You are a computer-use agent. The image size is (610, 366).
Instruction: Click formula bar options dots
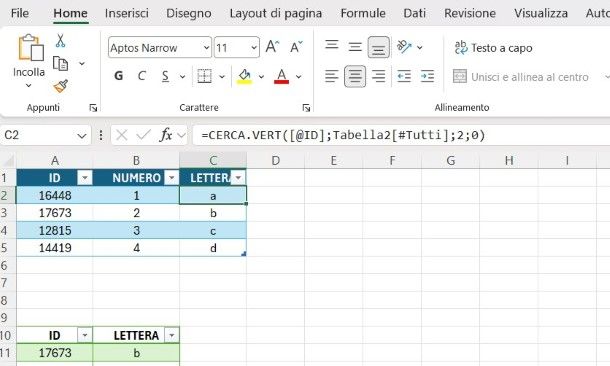(x=101, y=135)
